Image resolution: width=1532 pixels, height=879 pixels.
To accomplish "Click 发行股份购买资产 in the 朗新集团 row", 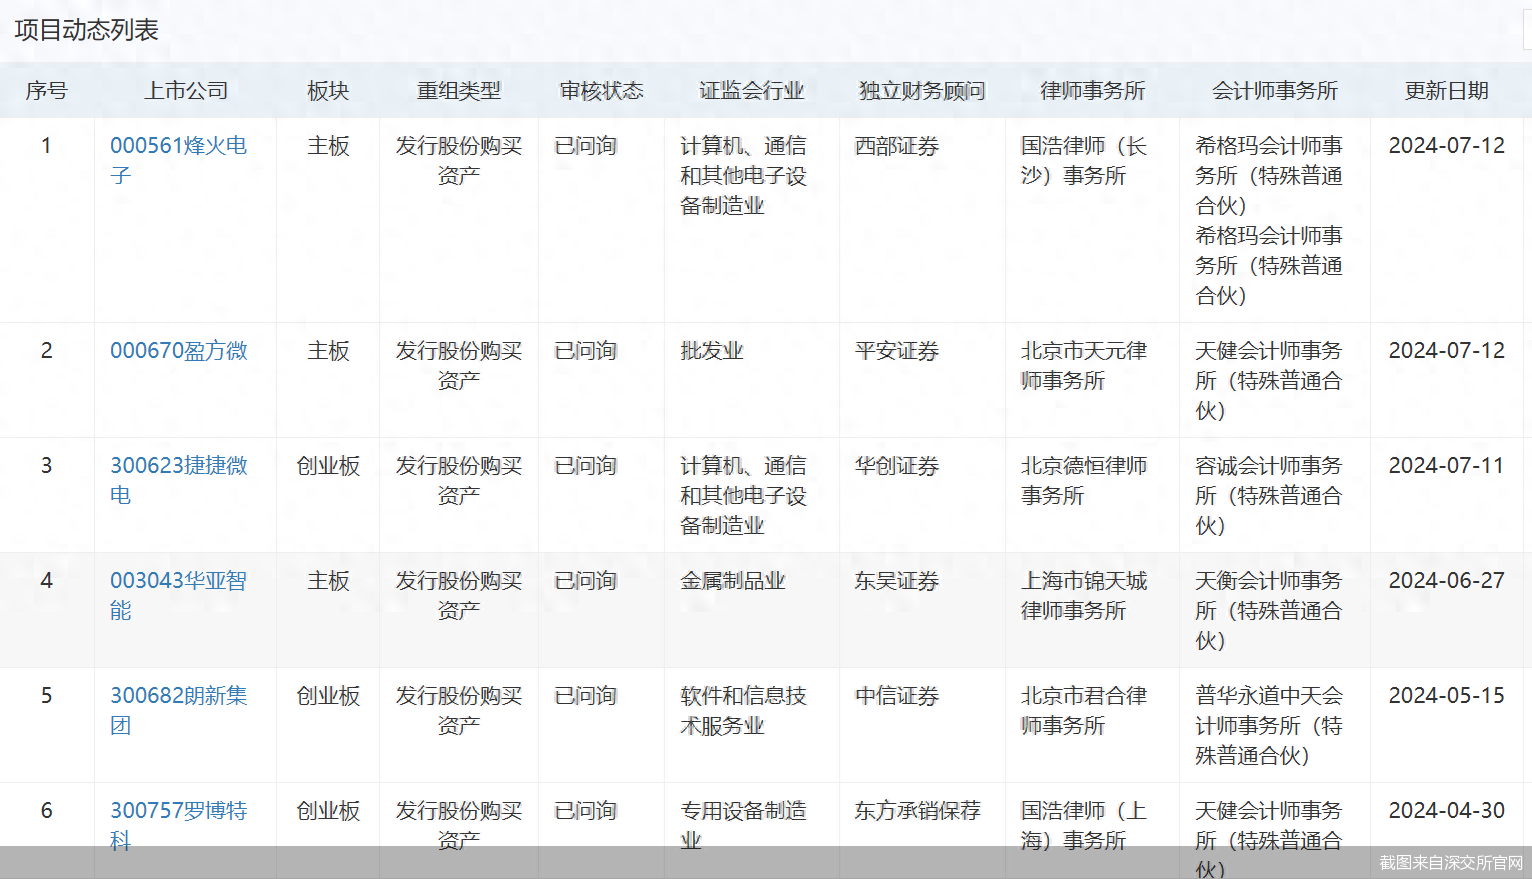I will pos(459,710).
